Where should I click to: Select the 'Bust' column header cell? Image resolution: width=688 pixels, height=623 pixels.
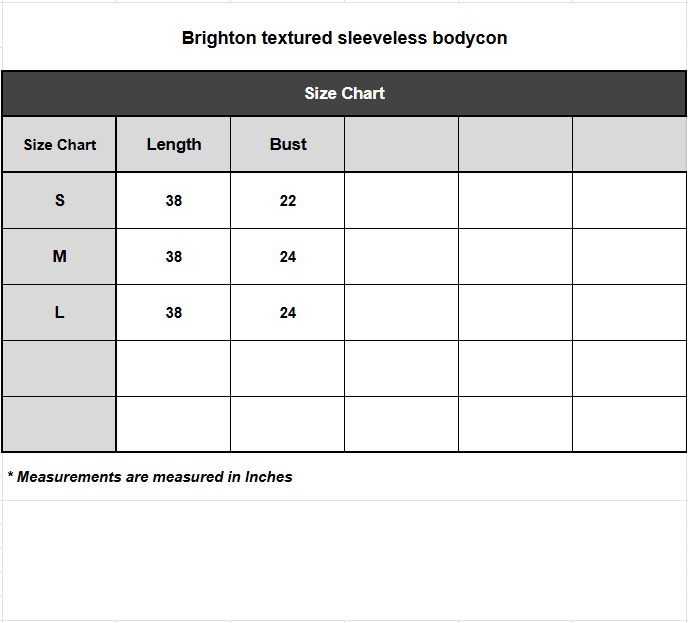[288, 144]
